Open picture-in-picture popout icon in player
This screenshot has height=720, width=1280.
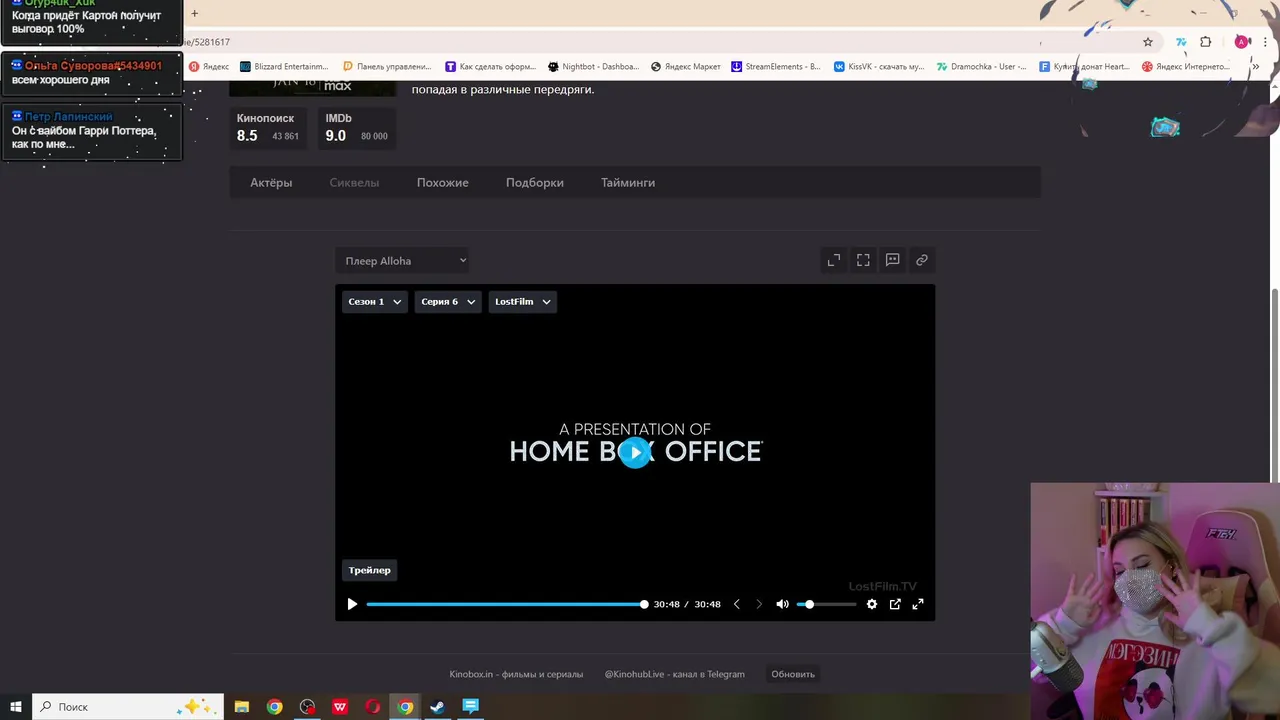coord(895,604)
